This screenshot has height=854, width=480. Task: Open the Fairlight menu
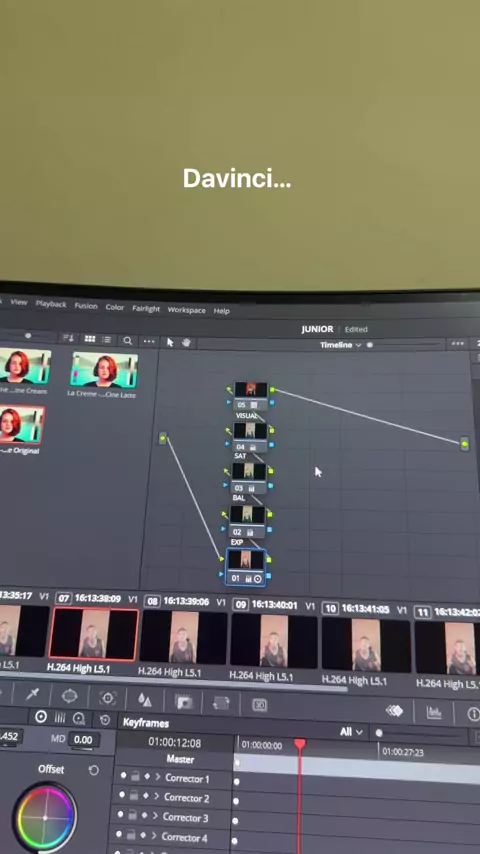click(146, 308)
